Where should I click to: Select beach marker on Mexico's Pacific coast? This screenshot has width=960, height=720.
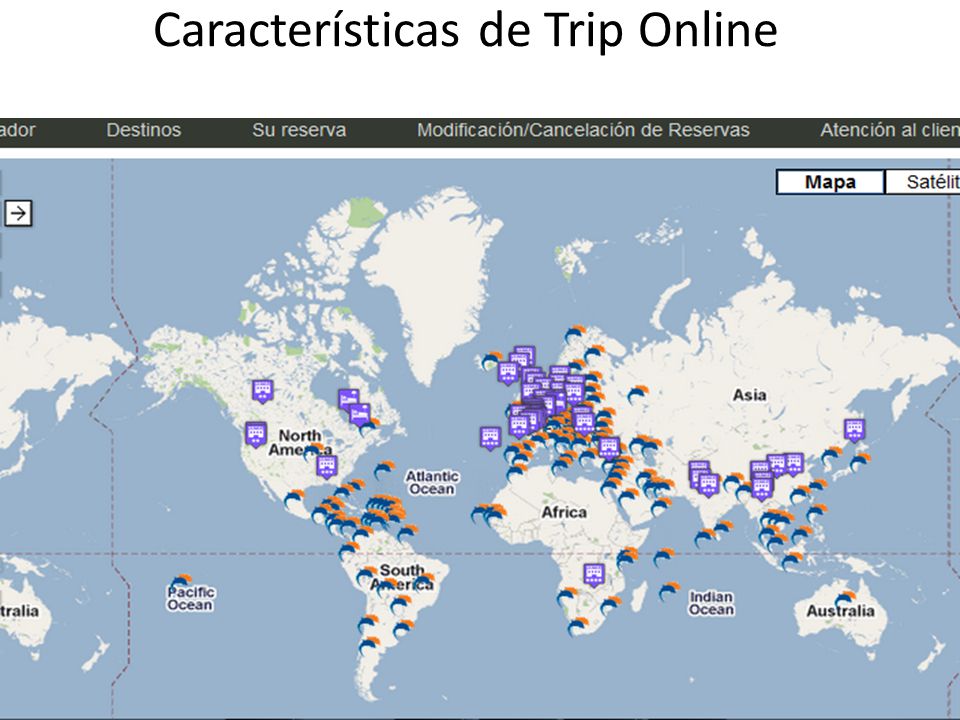tap(294, 498)
